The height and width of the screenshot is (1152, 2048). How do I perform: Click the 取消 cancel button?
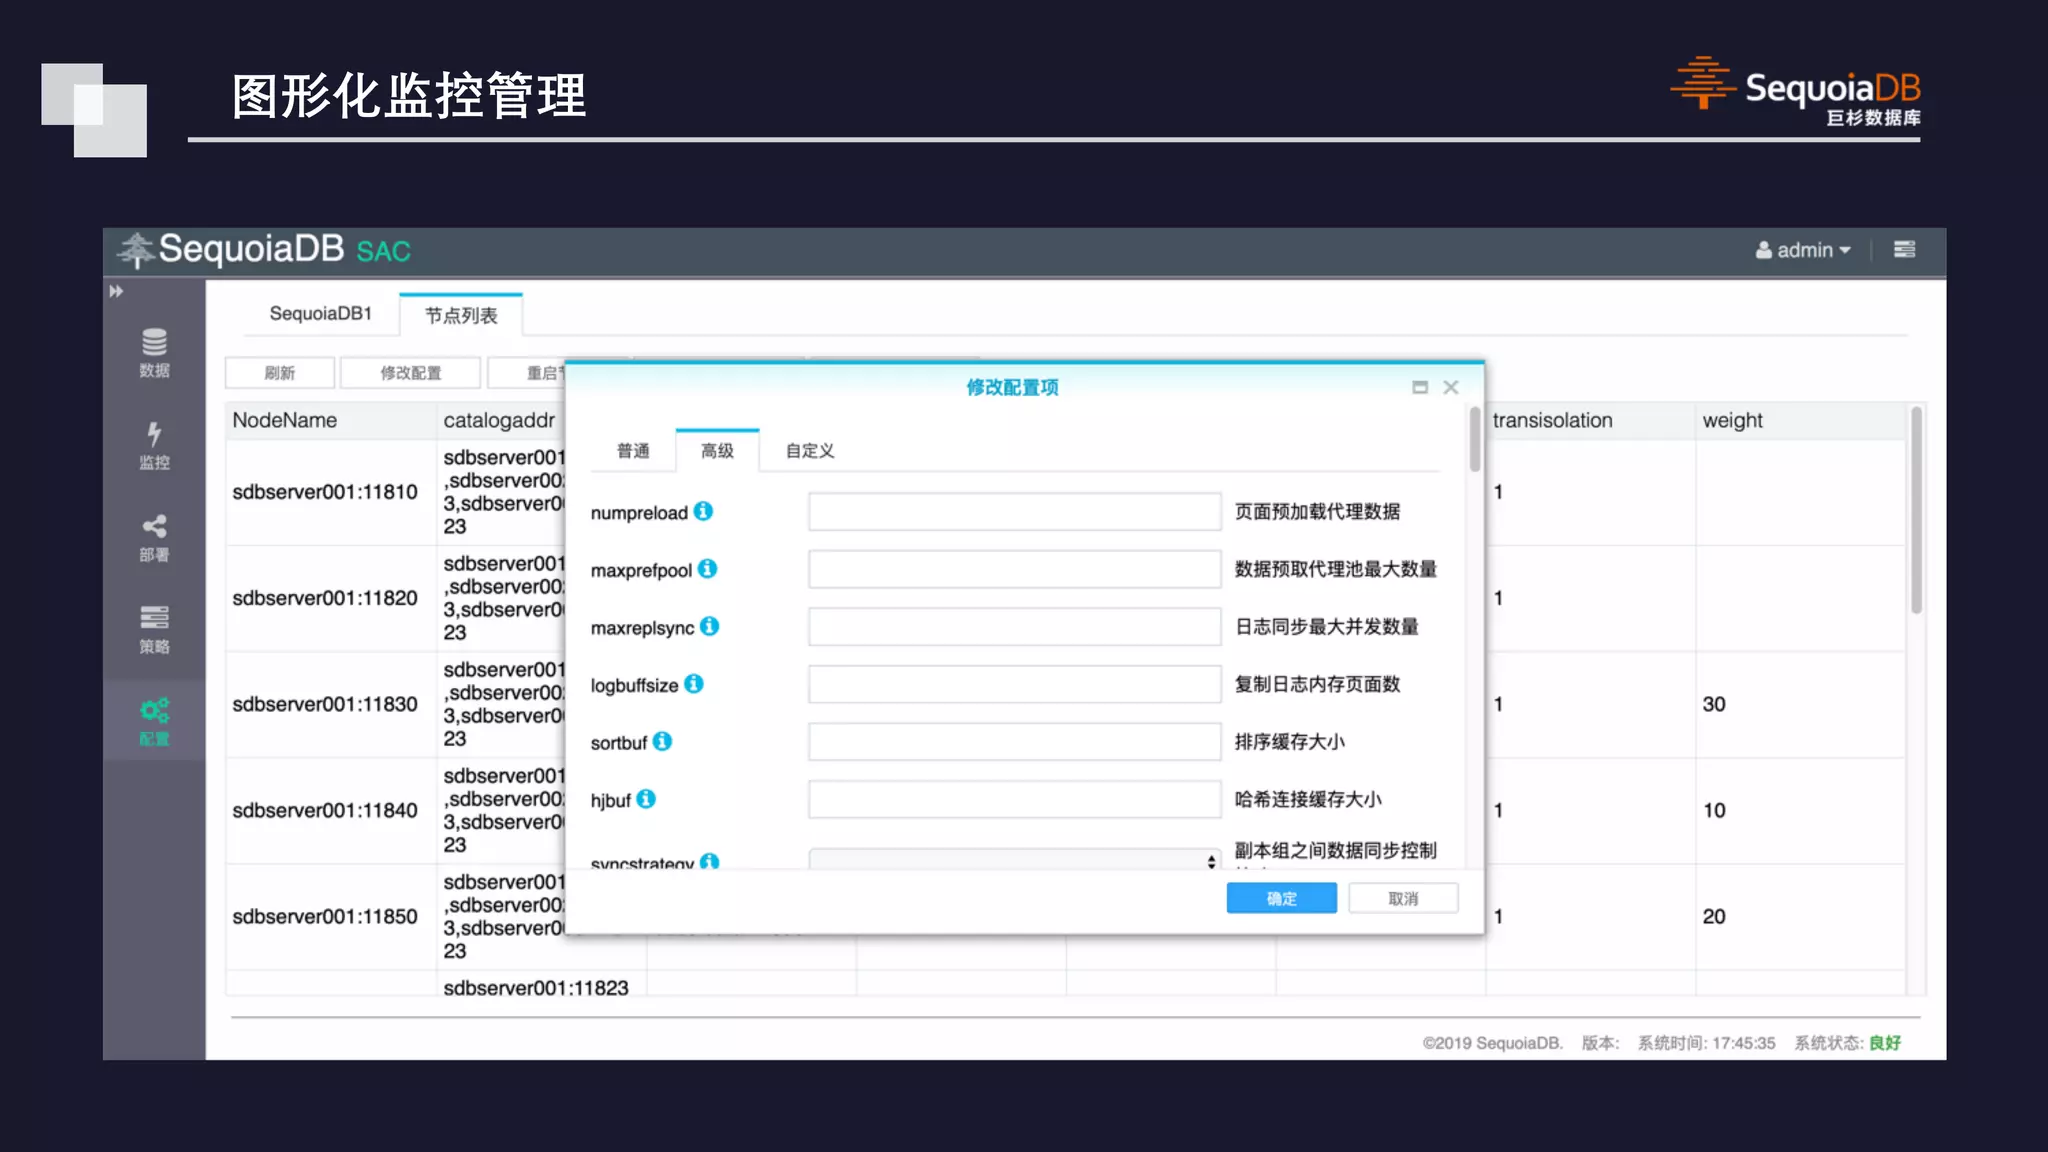(x=1402, y=898)
